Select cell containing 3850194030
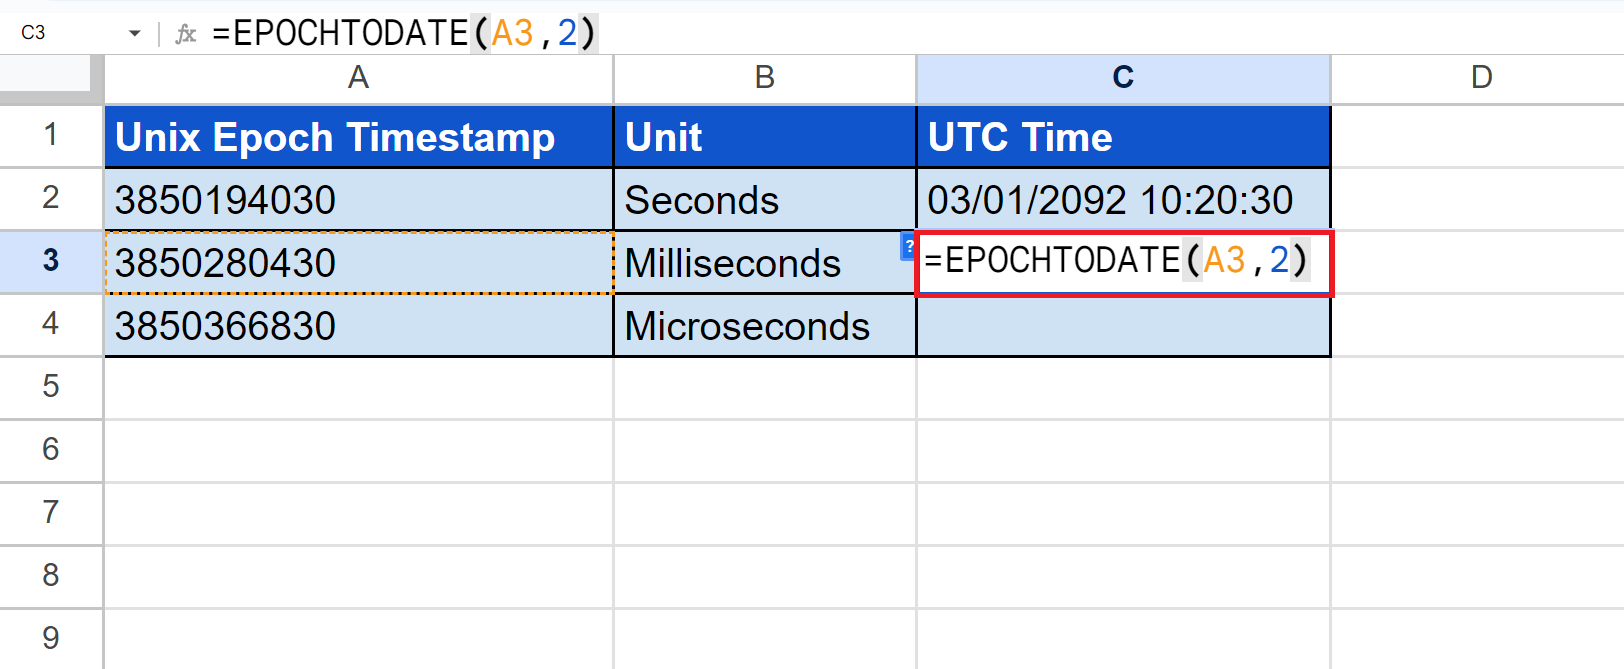The width and height of the screenshot is (1624, 669). tap(358, 200)
